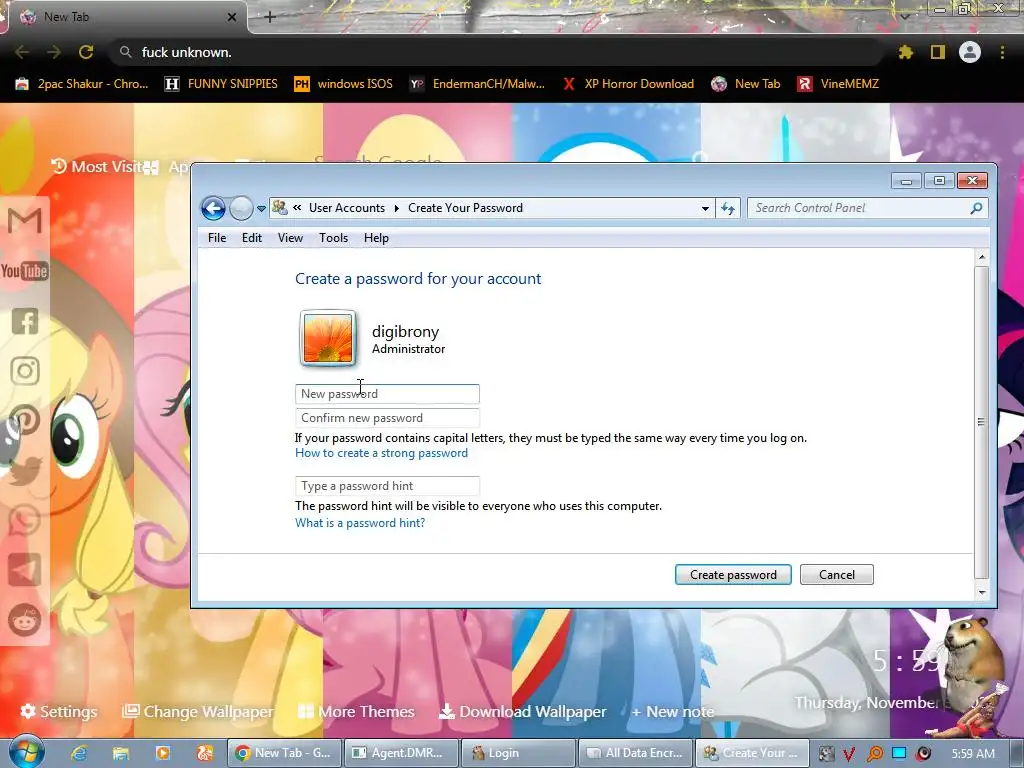The height and width of the screenshot is (768, 1024).
Task: Open Instagram from the sidebar
Action: coord(25,371)
